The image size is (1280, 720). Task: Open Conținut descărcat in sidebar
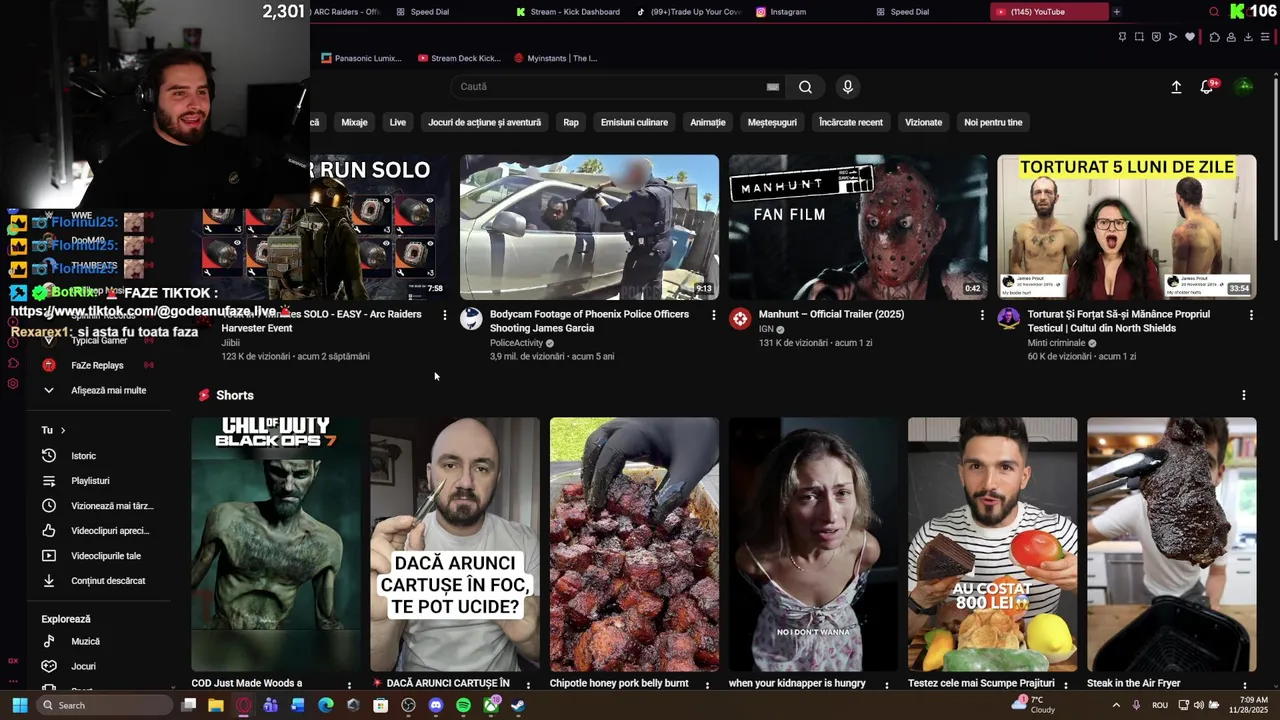(x=98, y=581)
